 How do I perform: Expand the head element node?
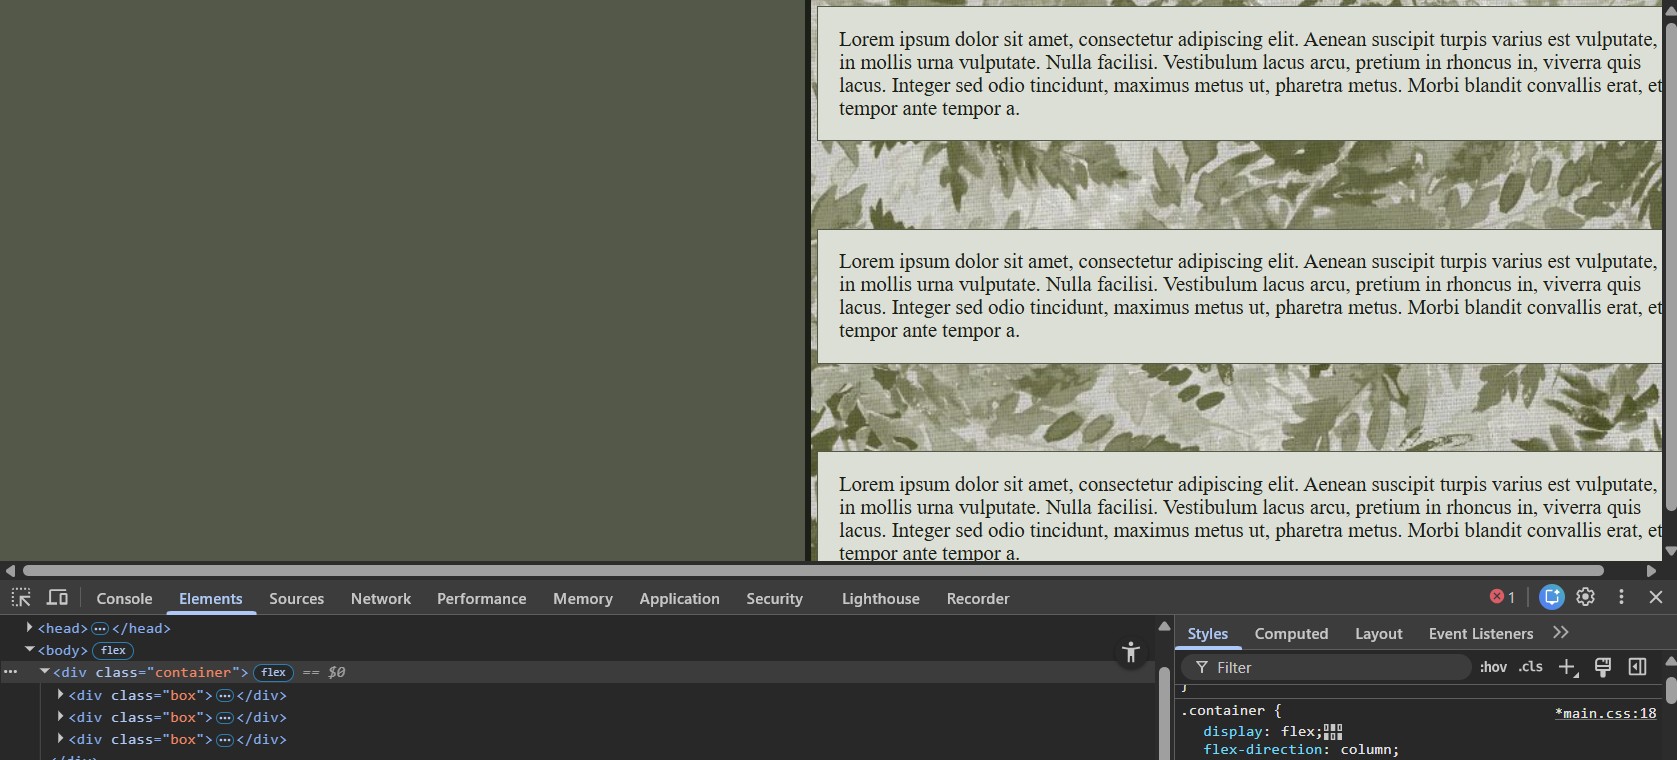(x=30, y=628)
